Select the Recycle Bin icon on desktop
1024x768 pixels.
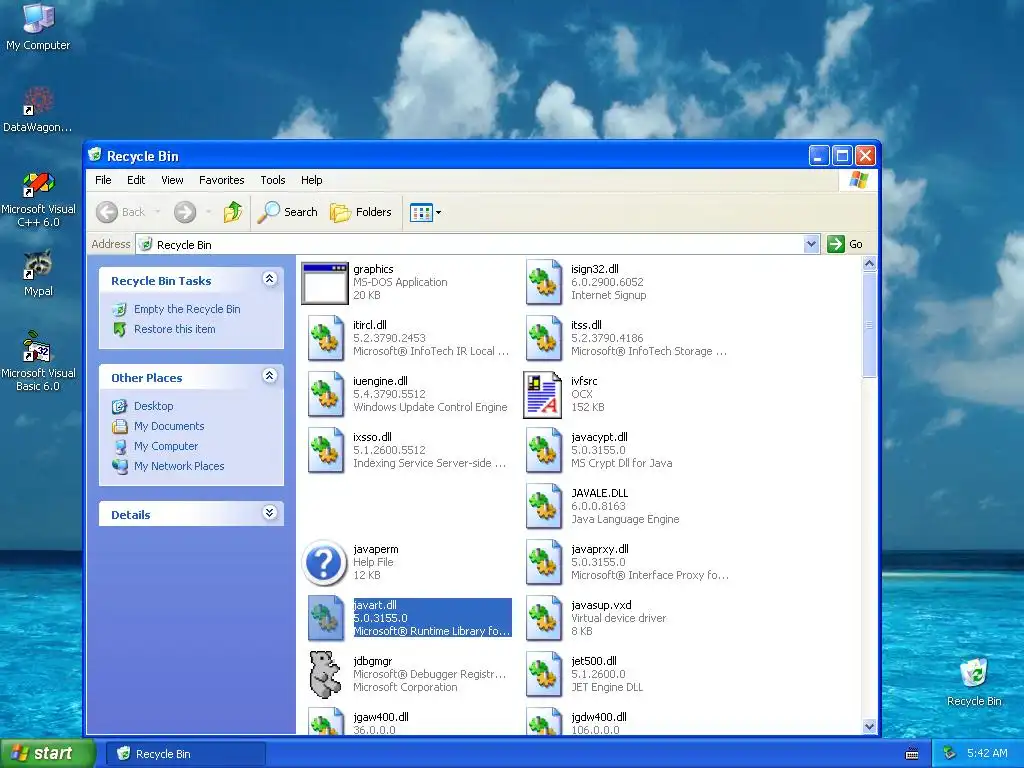click(x=974, y=682)
